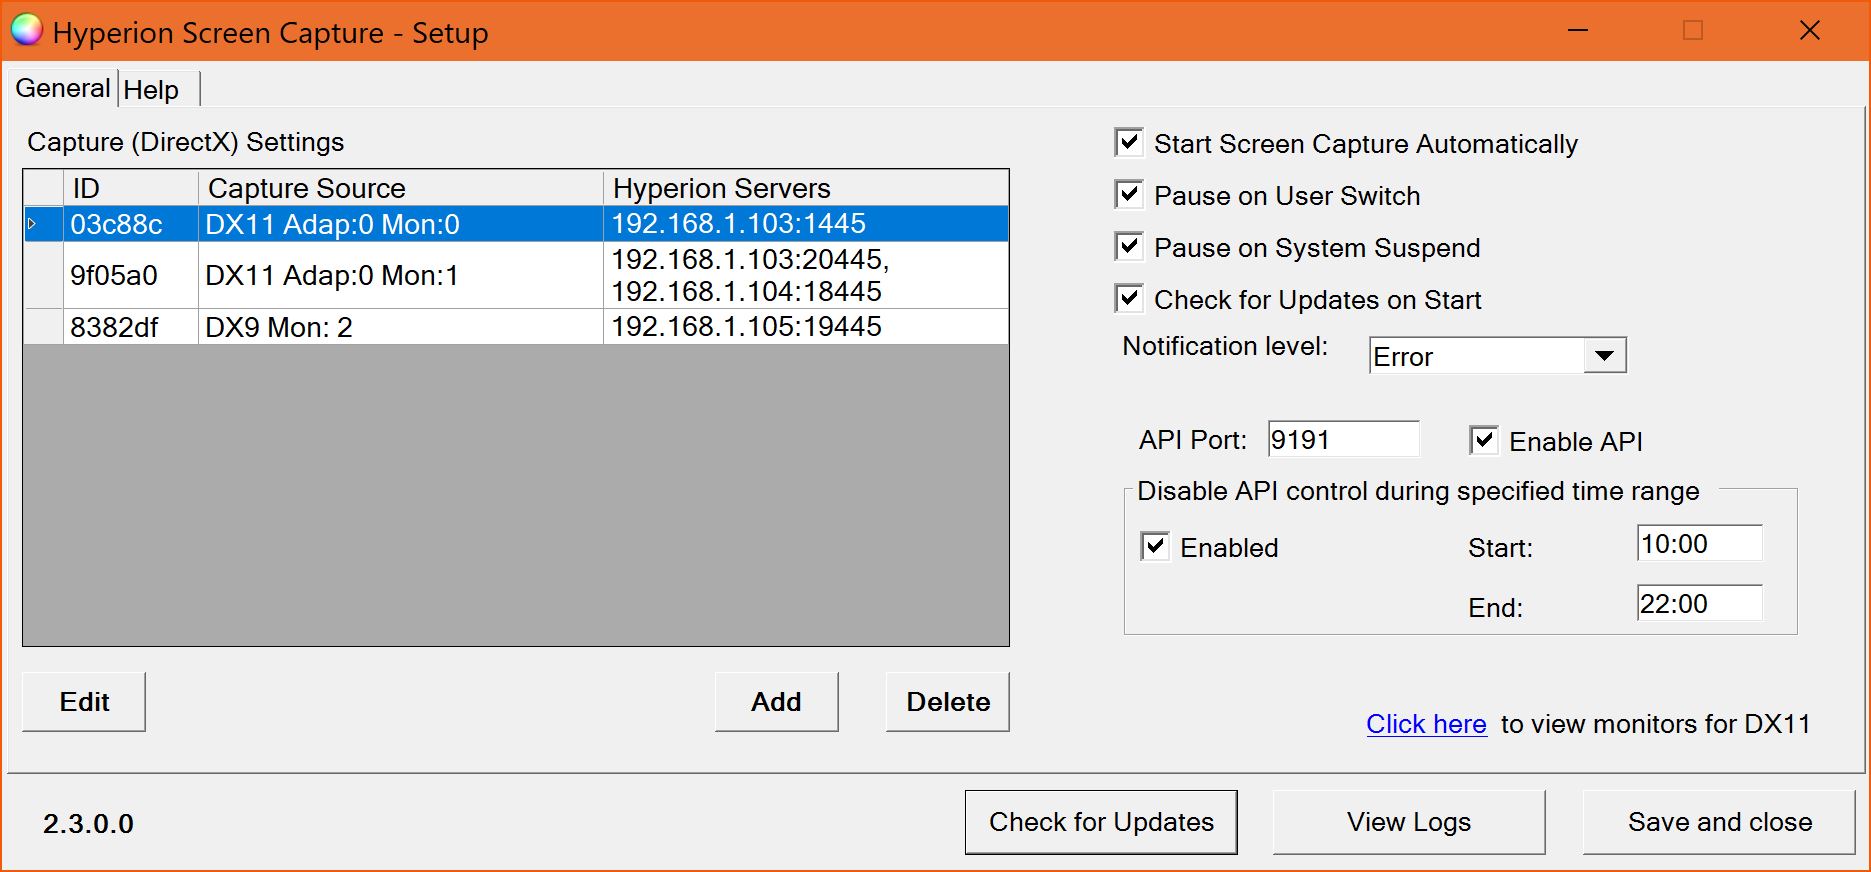Click the Hyperion Servers column header
The height and width of the screenshot is (872, 1871).
point(806,188)
